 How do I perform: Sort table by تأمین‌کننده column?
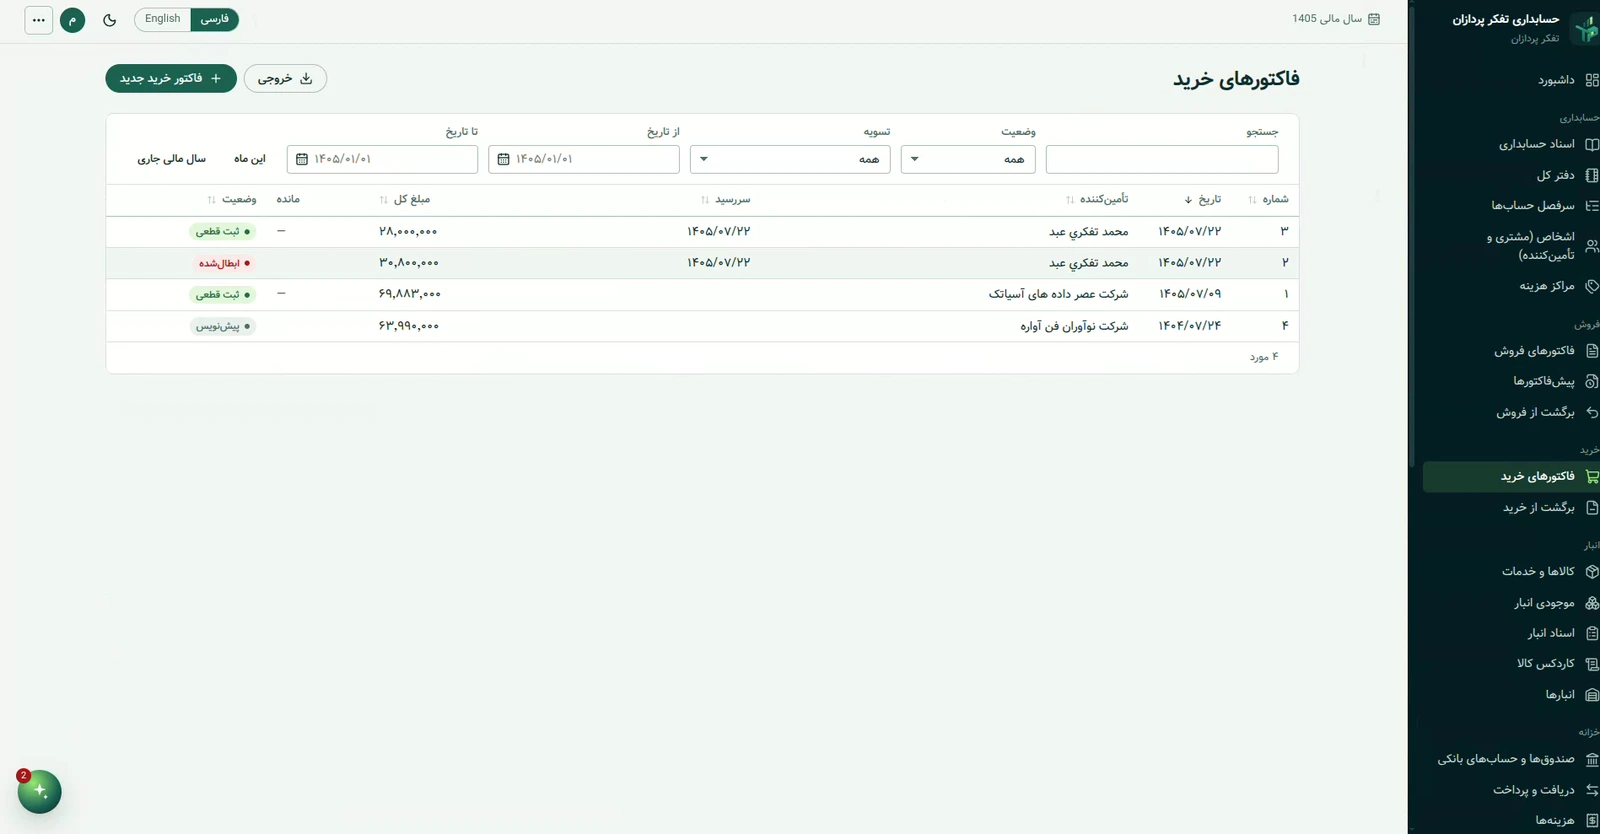1097,199
